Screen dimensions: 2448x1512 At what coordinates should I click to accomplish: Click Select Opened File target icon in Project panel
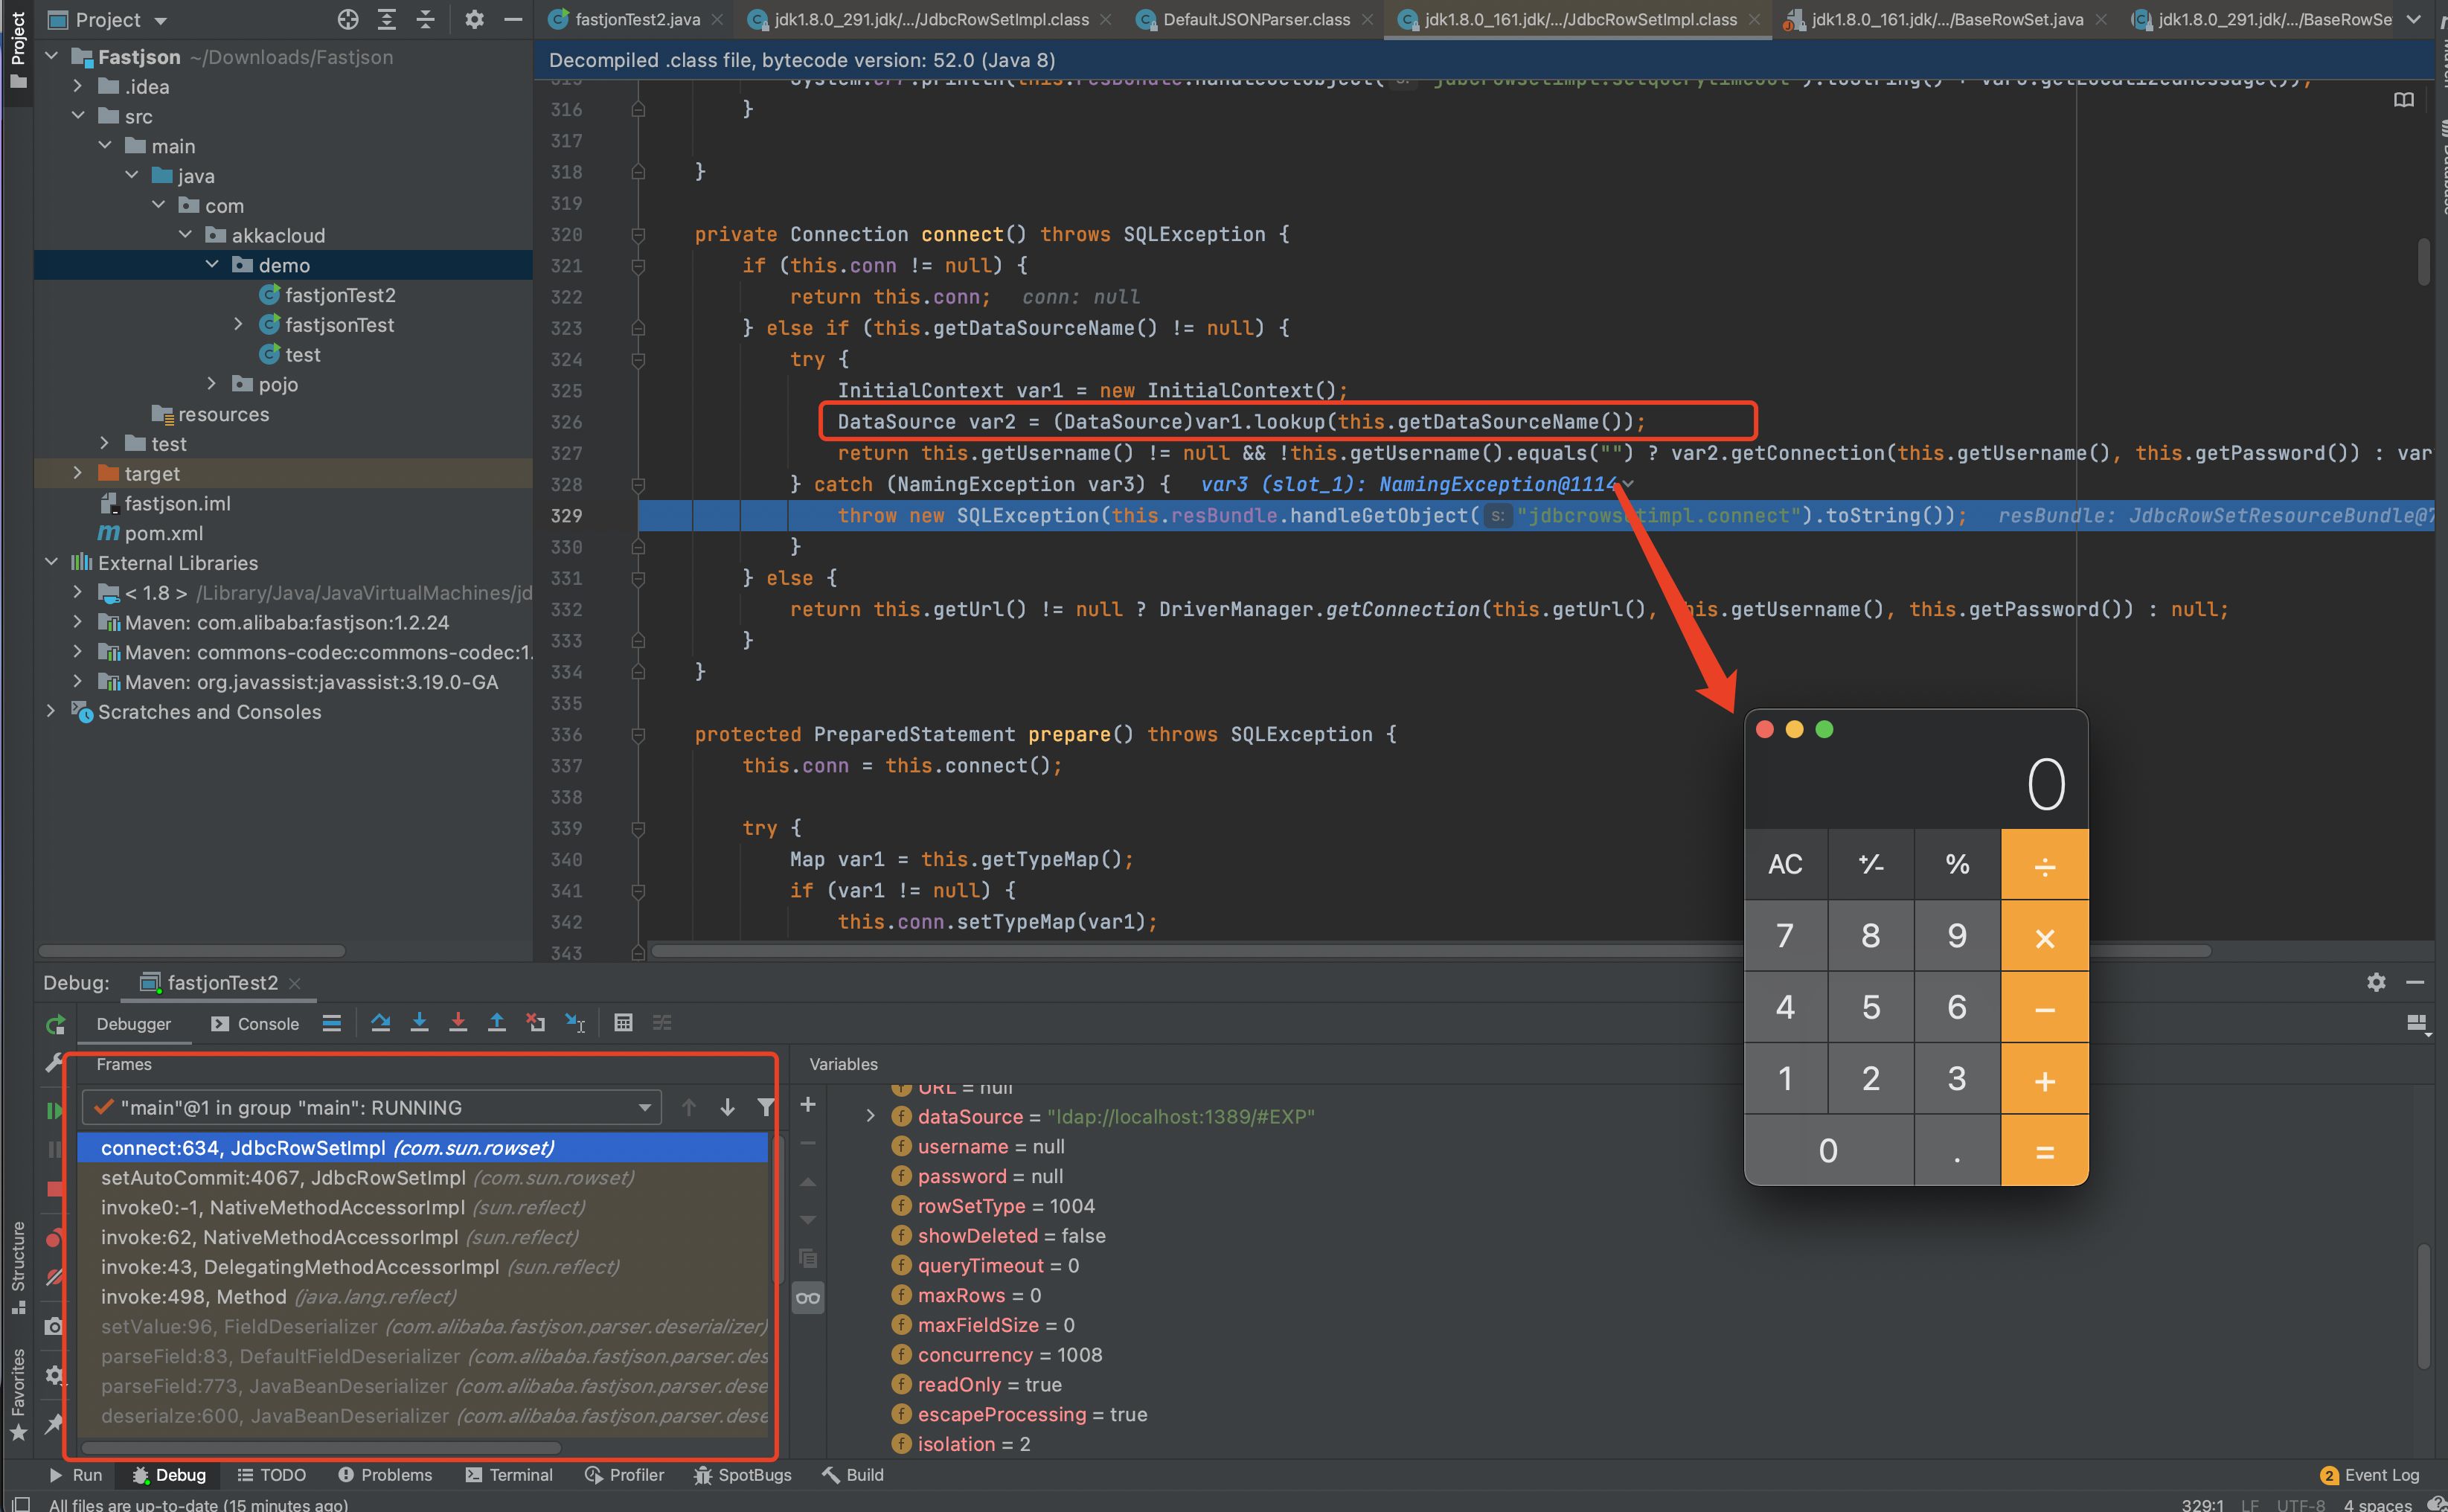348,19
